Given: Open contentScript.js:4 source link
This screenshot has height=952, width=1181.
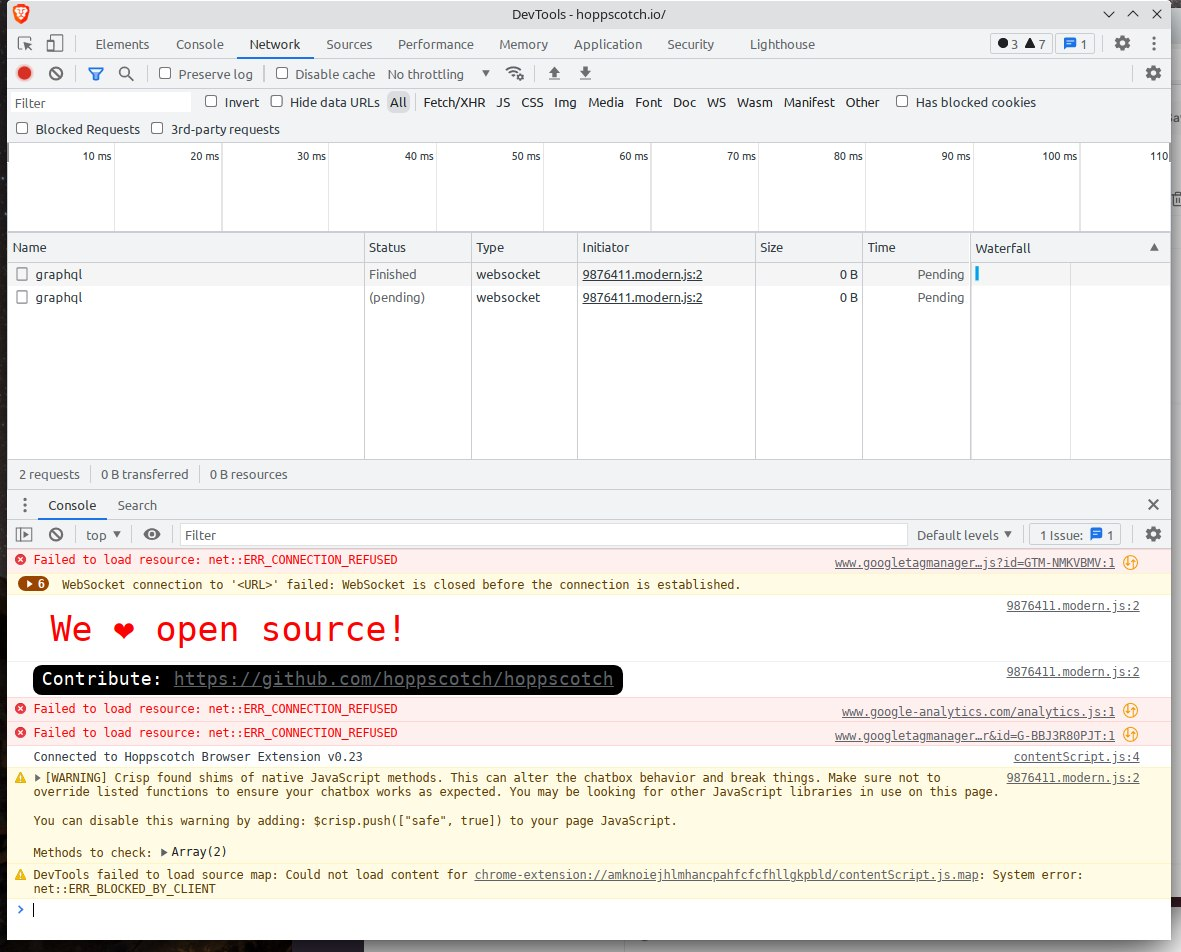Looking at the screenshot, I should (x=1076, y=756).
